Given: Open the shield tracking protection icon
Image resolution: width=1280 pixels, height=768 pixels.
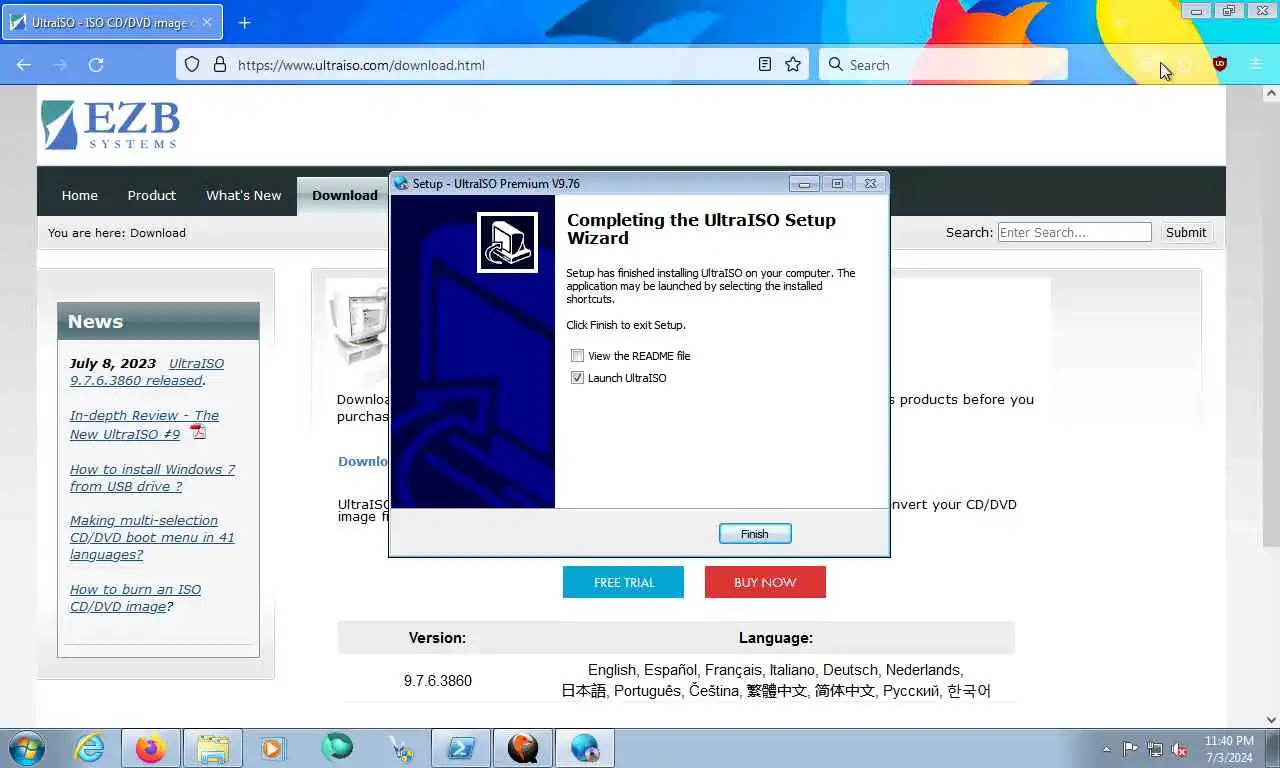Looking at the screenshot, I should click(194, 65).
